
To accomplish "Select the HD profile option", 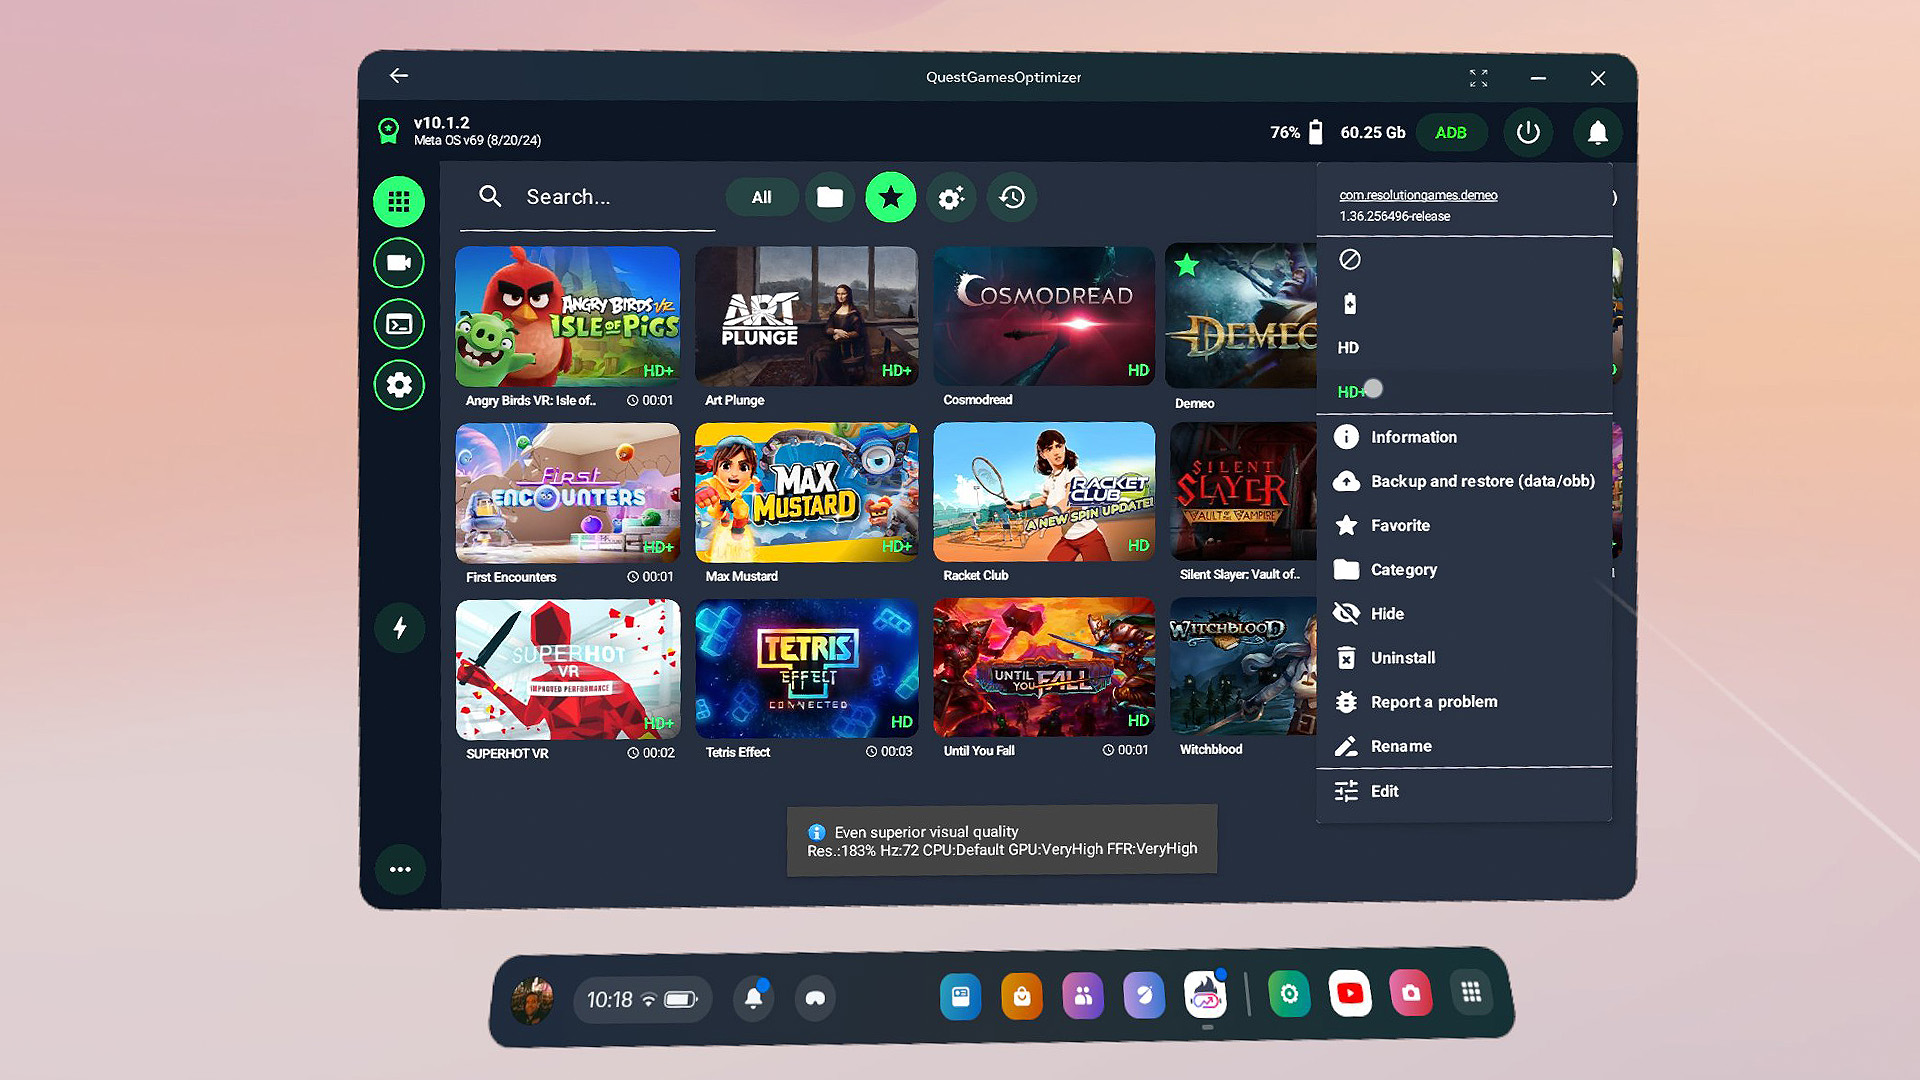I will tap(1349, 348).
